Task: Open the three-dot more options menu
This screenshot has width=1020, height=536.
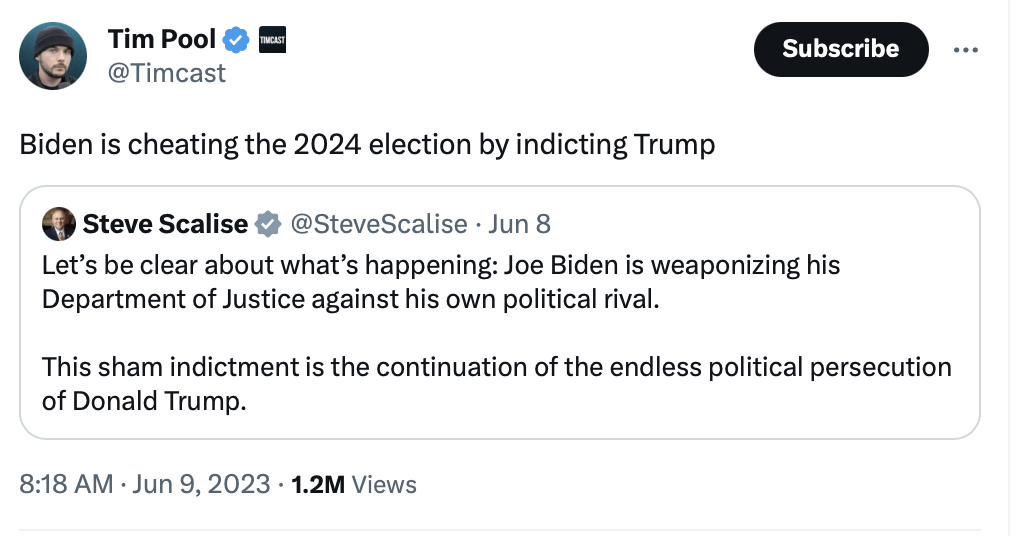Action: tap(965, 49)
